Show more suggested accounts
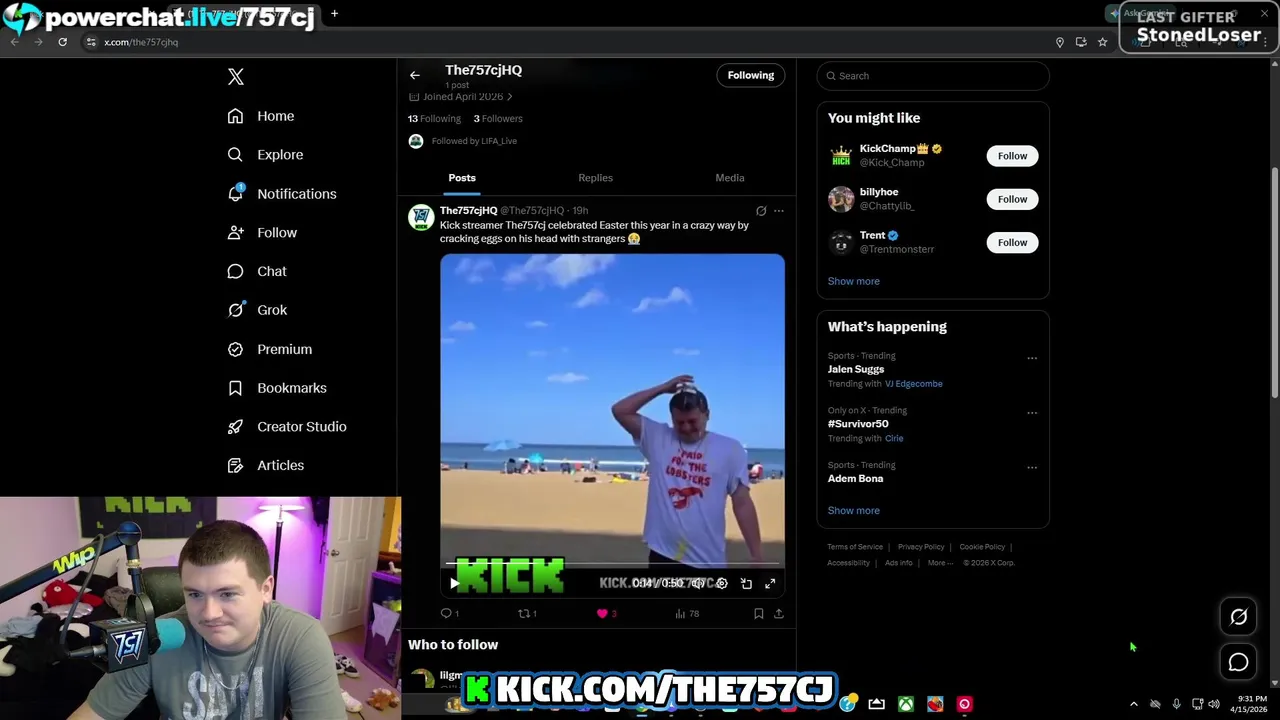This screenshot has width=1280, height=720. [853, 281]
